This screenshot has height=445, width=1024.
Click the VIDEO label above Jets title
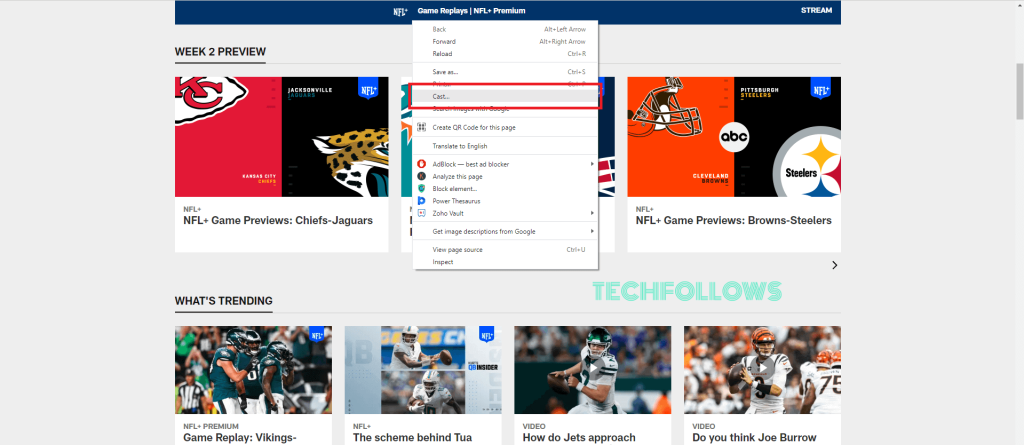[534, 426]
